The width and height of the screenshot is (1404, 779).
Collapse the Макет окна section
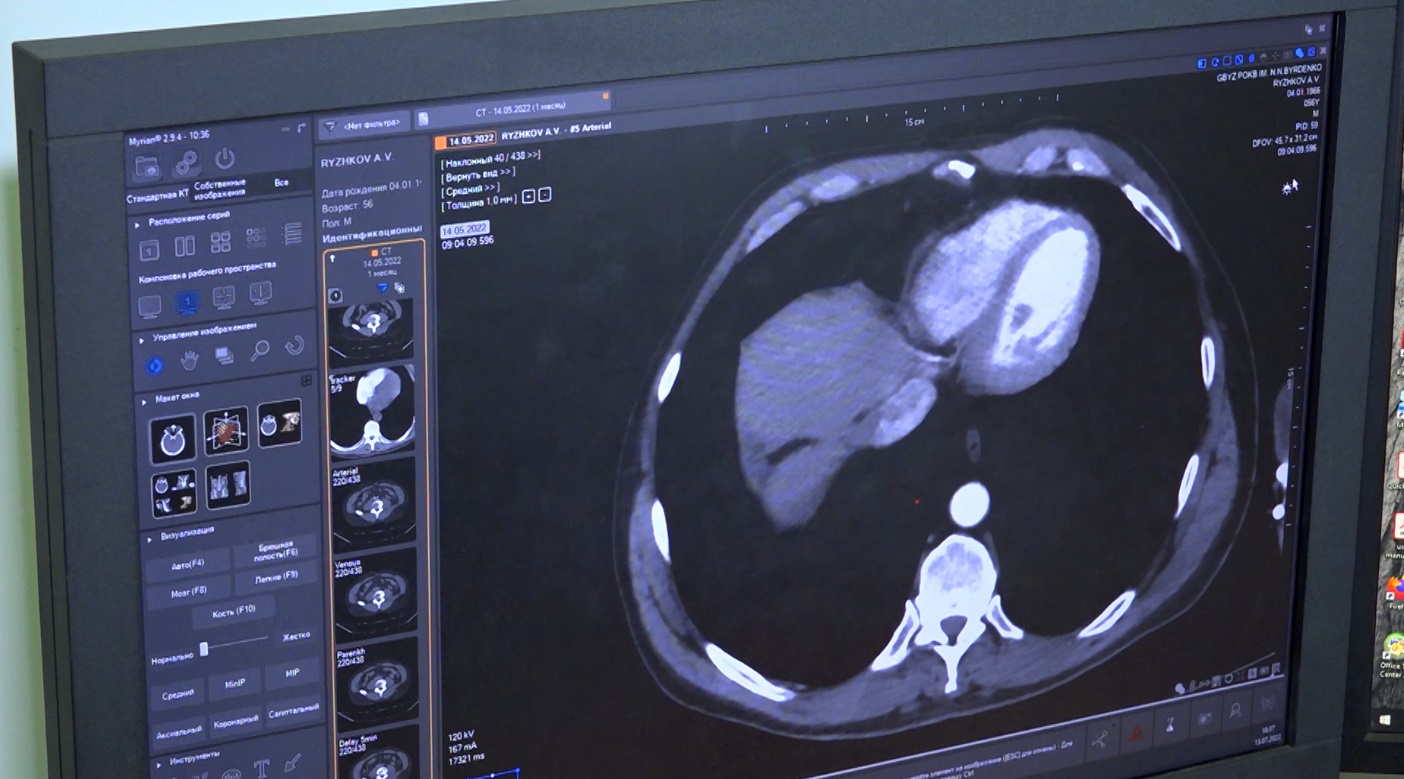[144, 400]
